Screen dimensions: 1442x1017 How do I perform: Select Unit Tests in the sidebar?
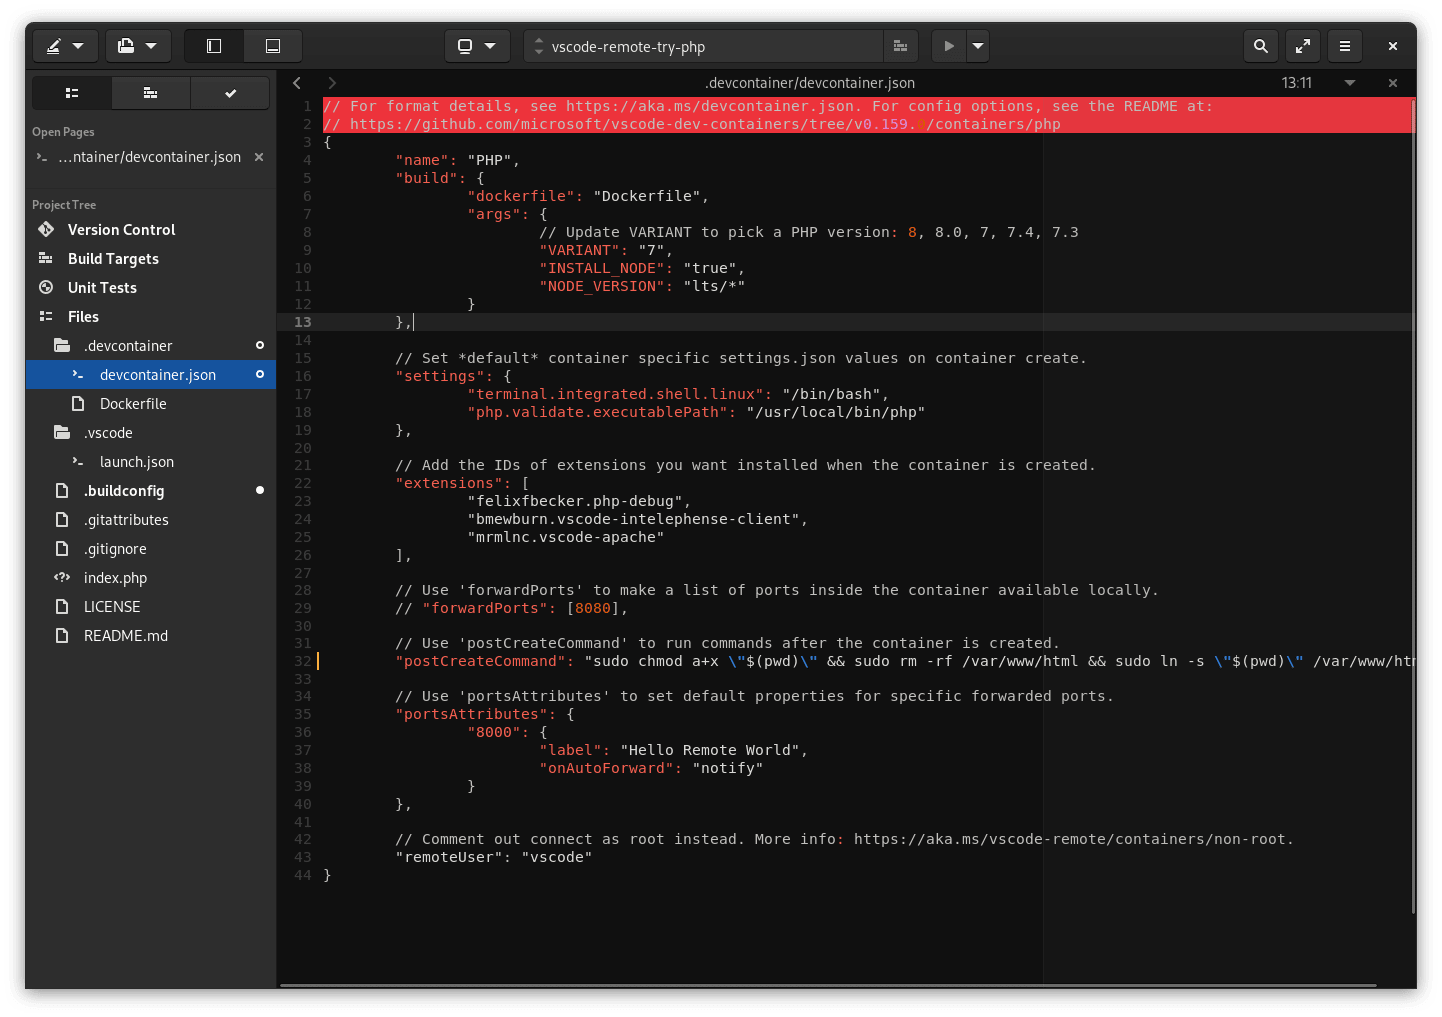tap(101, 287)
